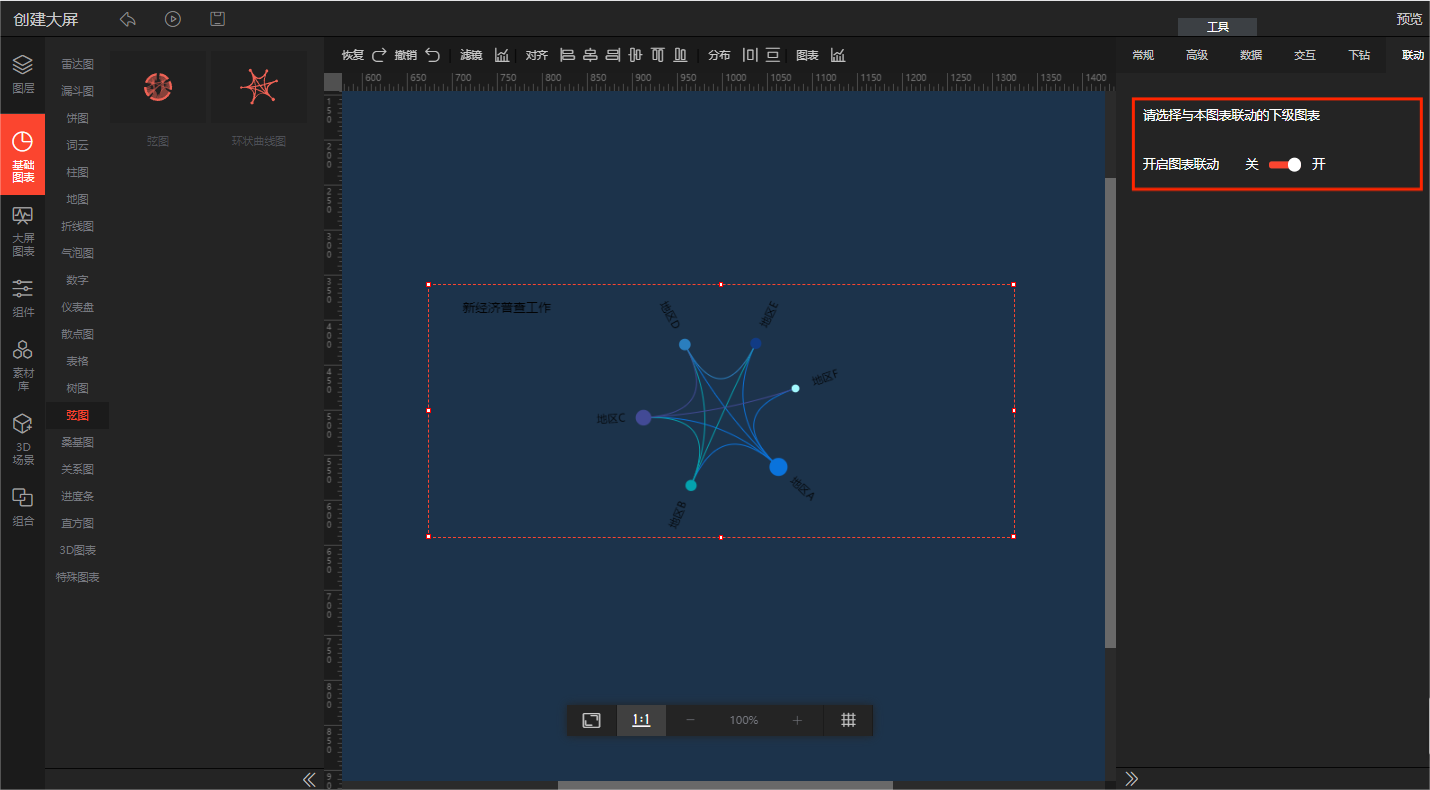This screenshot has height=790, width=1430.
Task: Select 词云 in chart type list
Action: tap(77, 145)
